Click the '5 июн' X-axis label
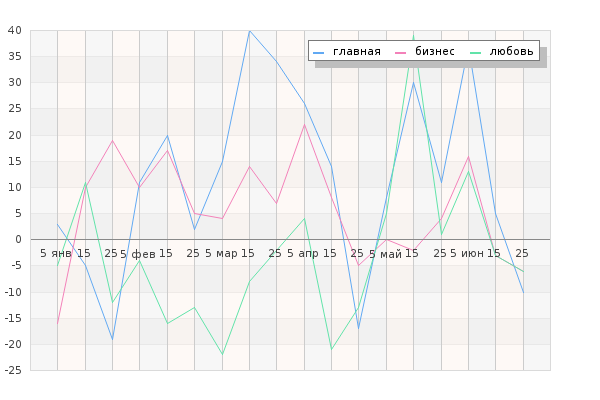 coord(467,253)
